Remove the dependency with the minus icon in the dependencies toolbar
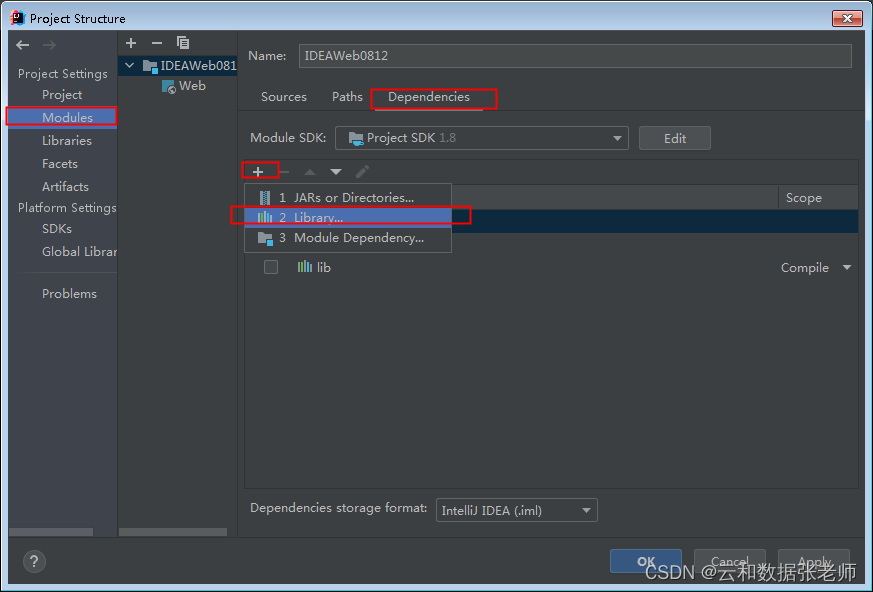Viewport: 873px width, 592px height. pos(285,172)
